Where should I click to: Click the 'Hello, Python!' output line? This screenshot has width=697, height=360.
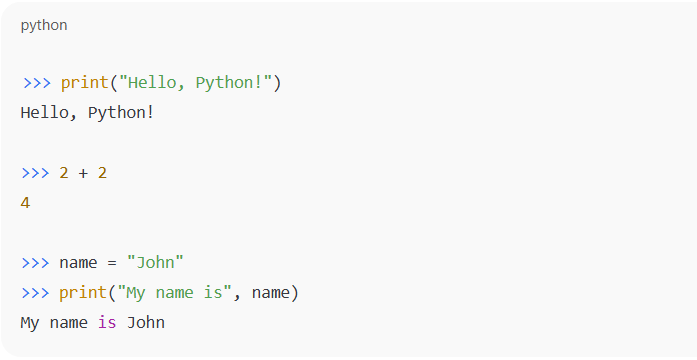point(87,112)
